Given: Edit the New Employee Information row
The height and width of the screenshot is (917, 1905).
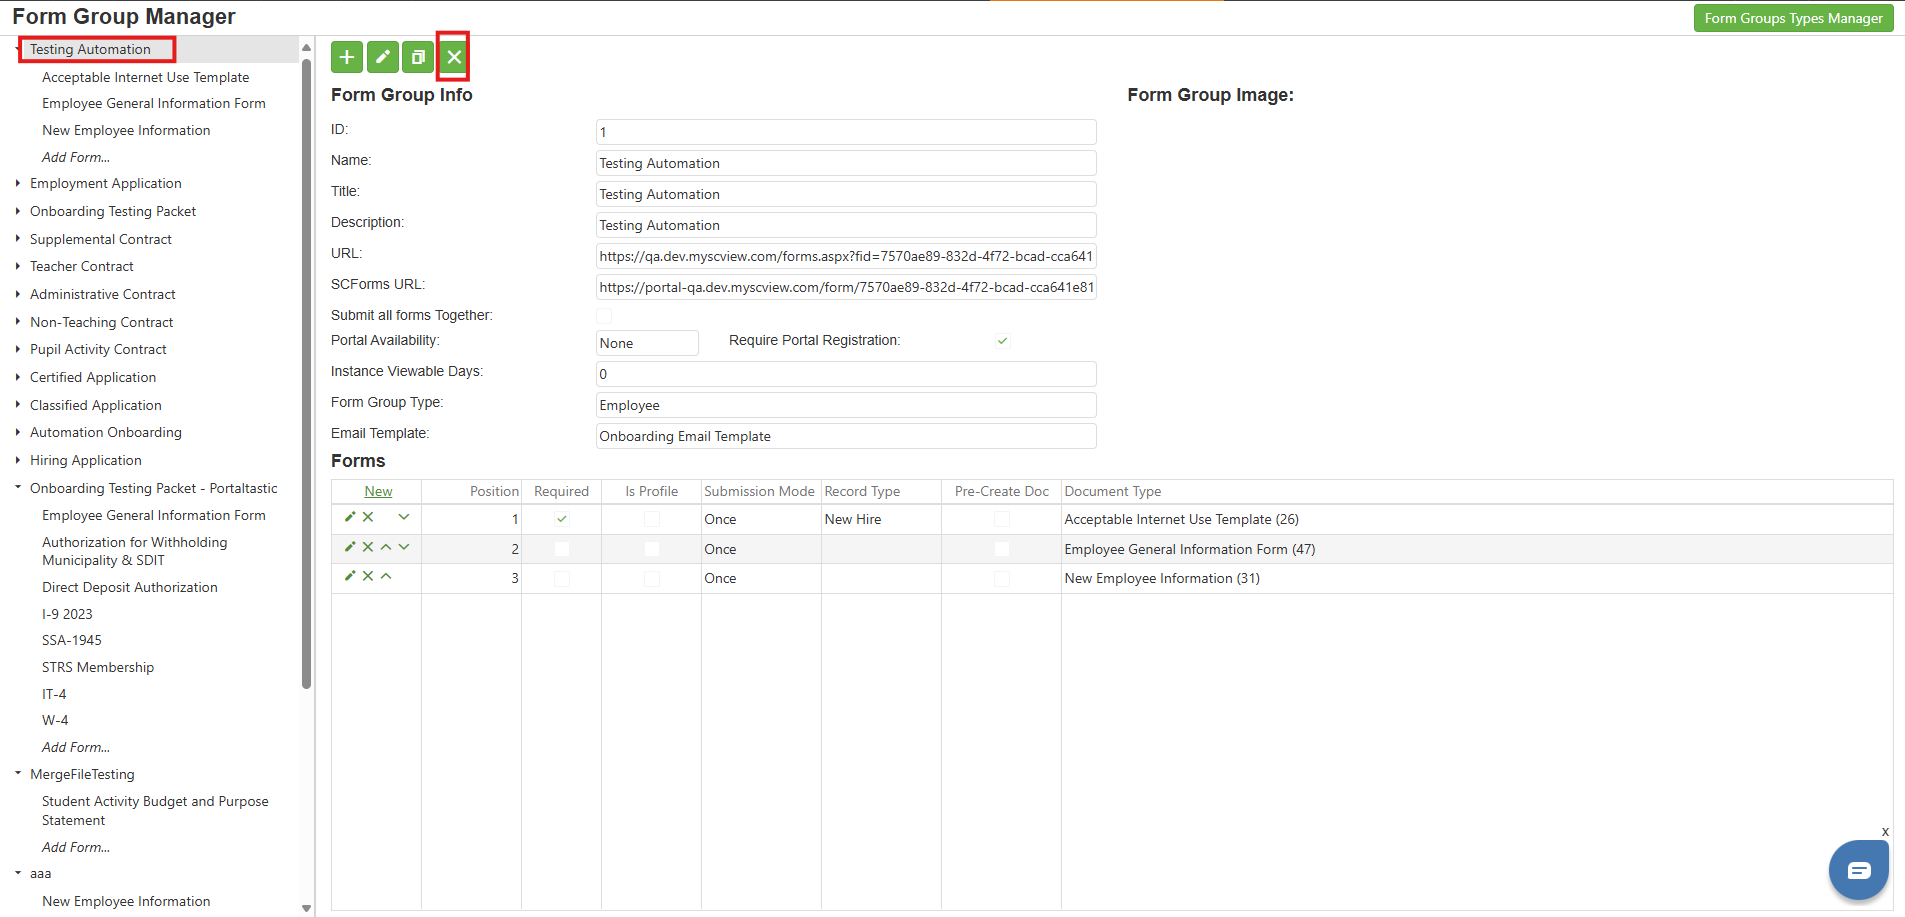Looking at the screenshot, I should tap(350, 576).
